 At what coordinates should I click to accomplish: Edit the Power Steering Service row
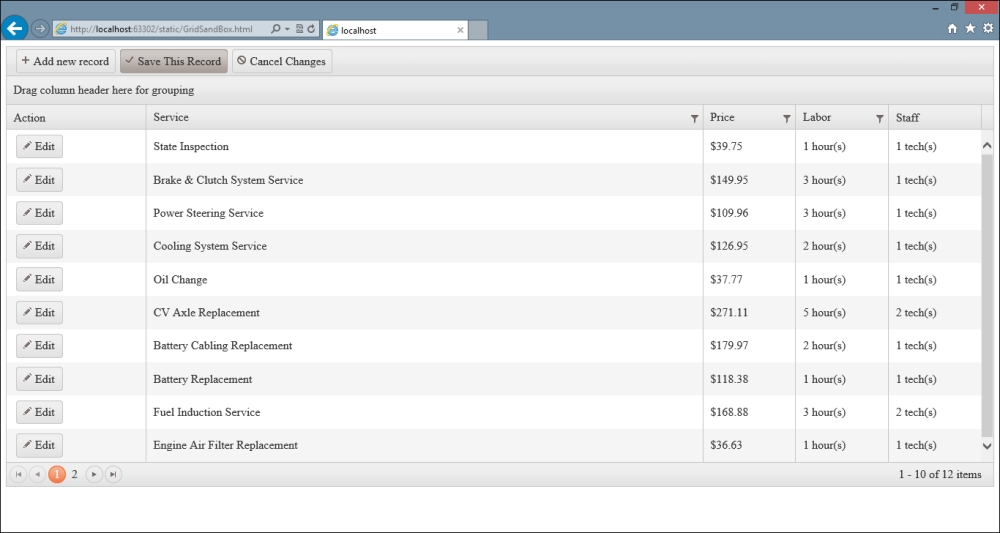click(40, 213)
